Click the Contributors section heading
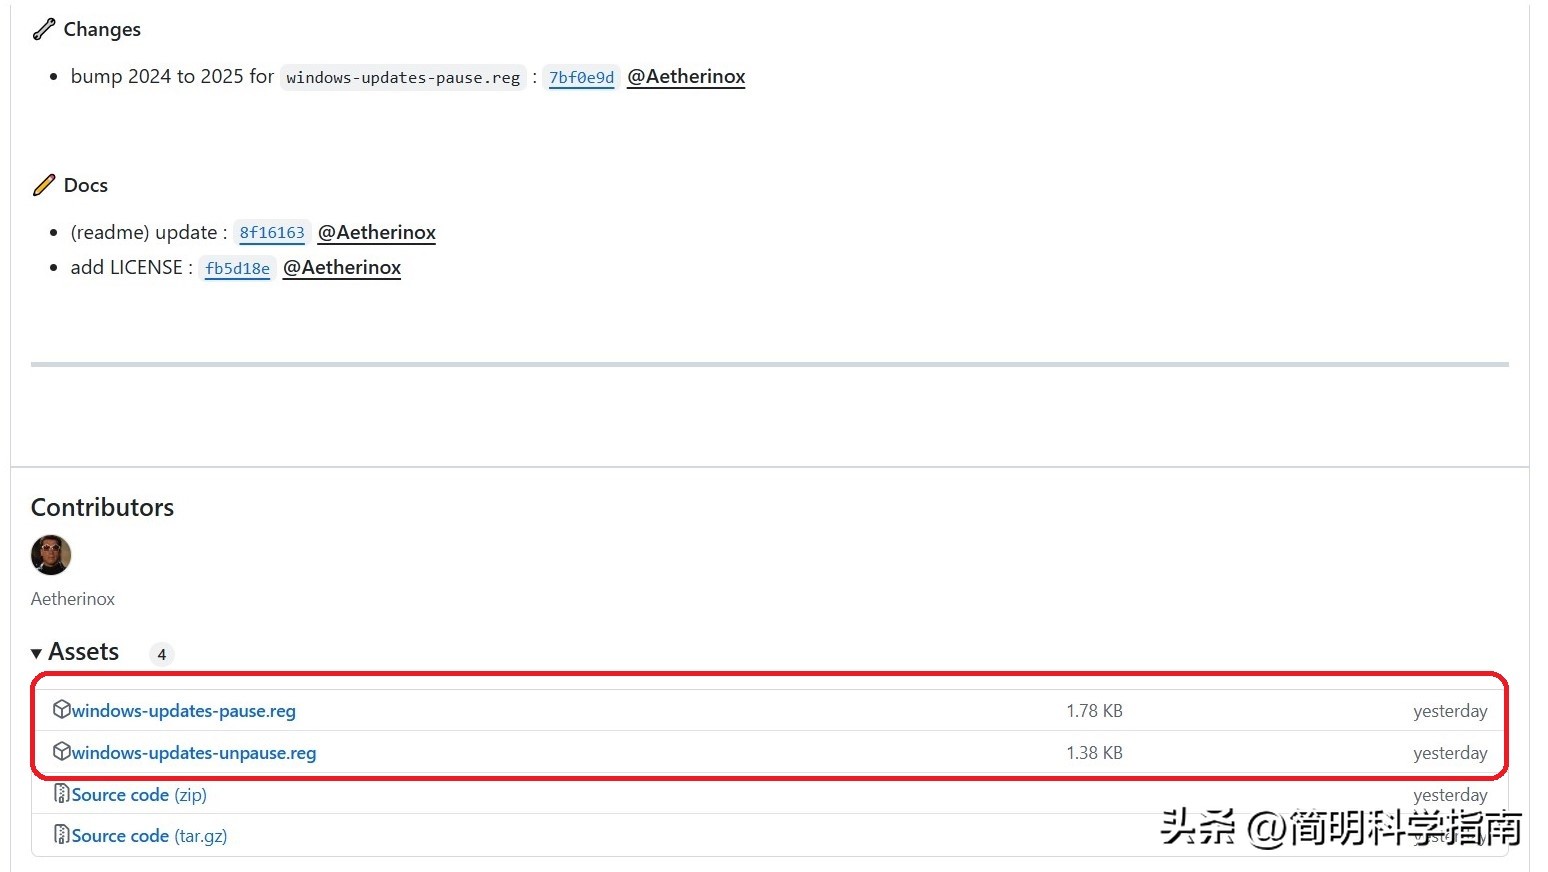 (102, 507)
